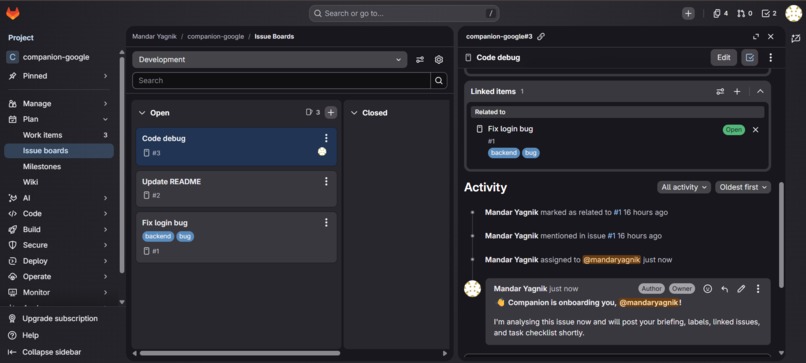806x363 pixels.
Task: Open the to-do list counter
Action: pyautogui.click(x=769, y=13)
